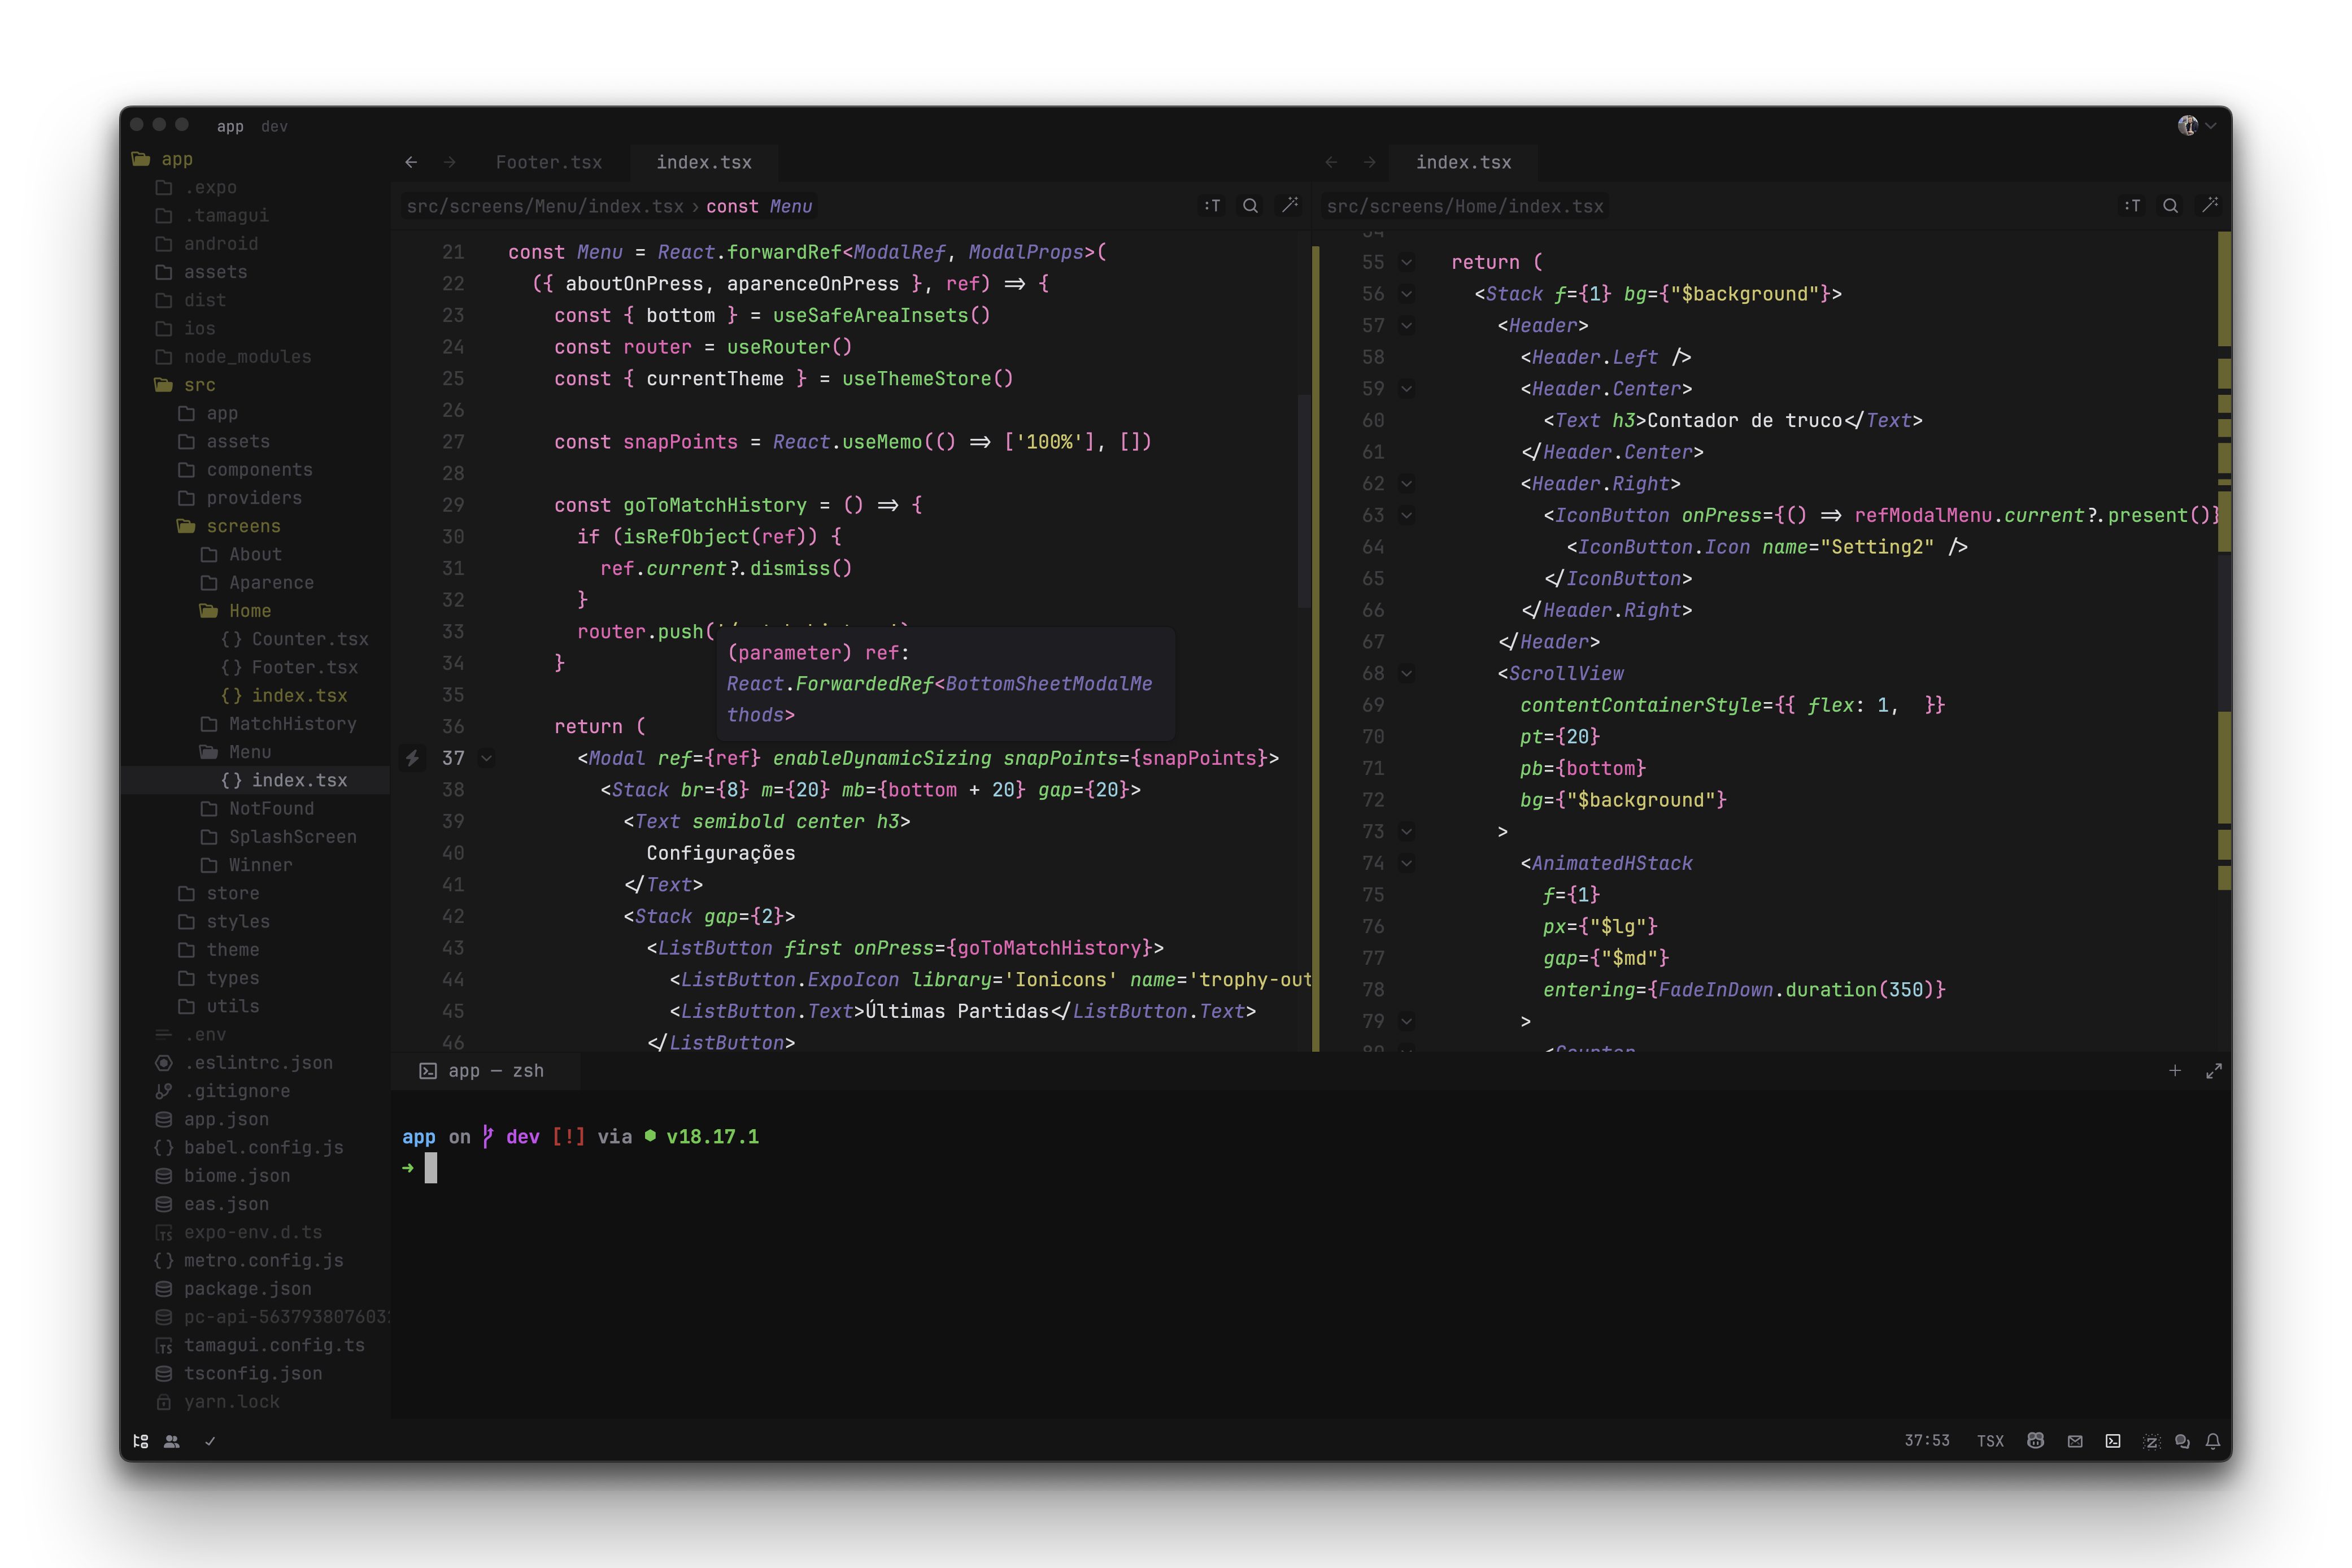Switch to the Footer.tsx tab
Image resolution: width=2352 pixels, height=1568 pixels.
(x=548, y=162)
